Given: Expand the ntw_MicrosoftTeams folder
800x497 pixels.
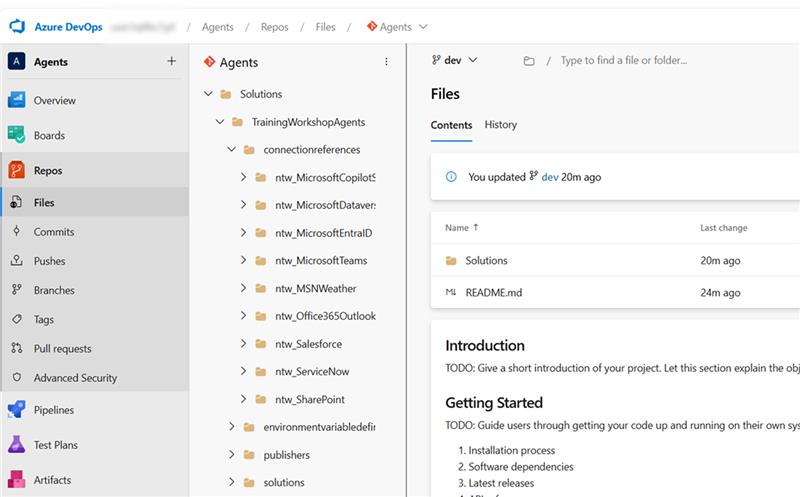Looking at the screenshot, I should coord(243,260).
